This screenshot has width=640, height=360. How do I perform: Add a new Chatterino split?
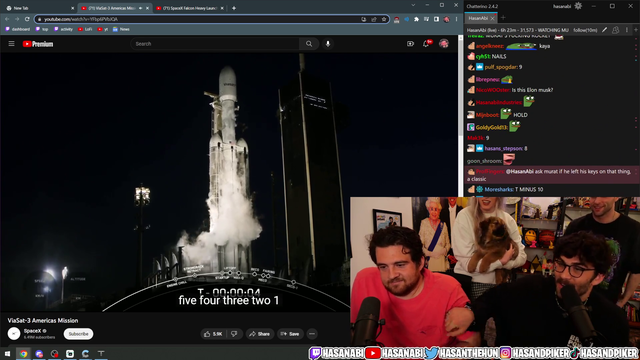pyautogui.click(x=636, y=30)
